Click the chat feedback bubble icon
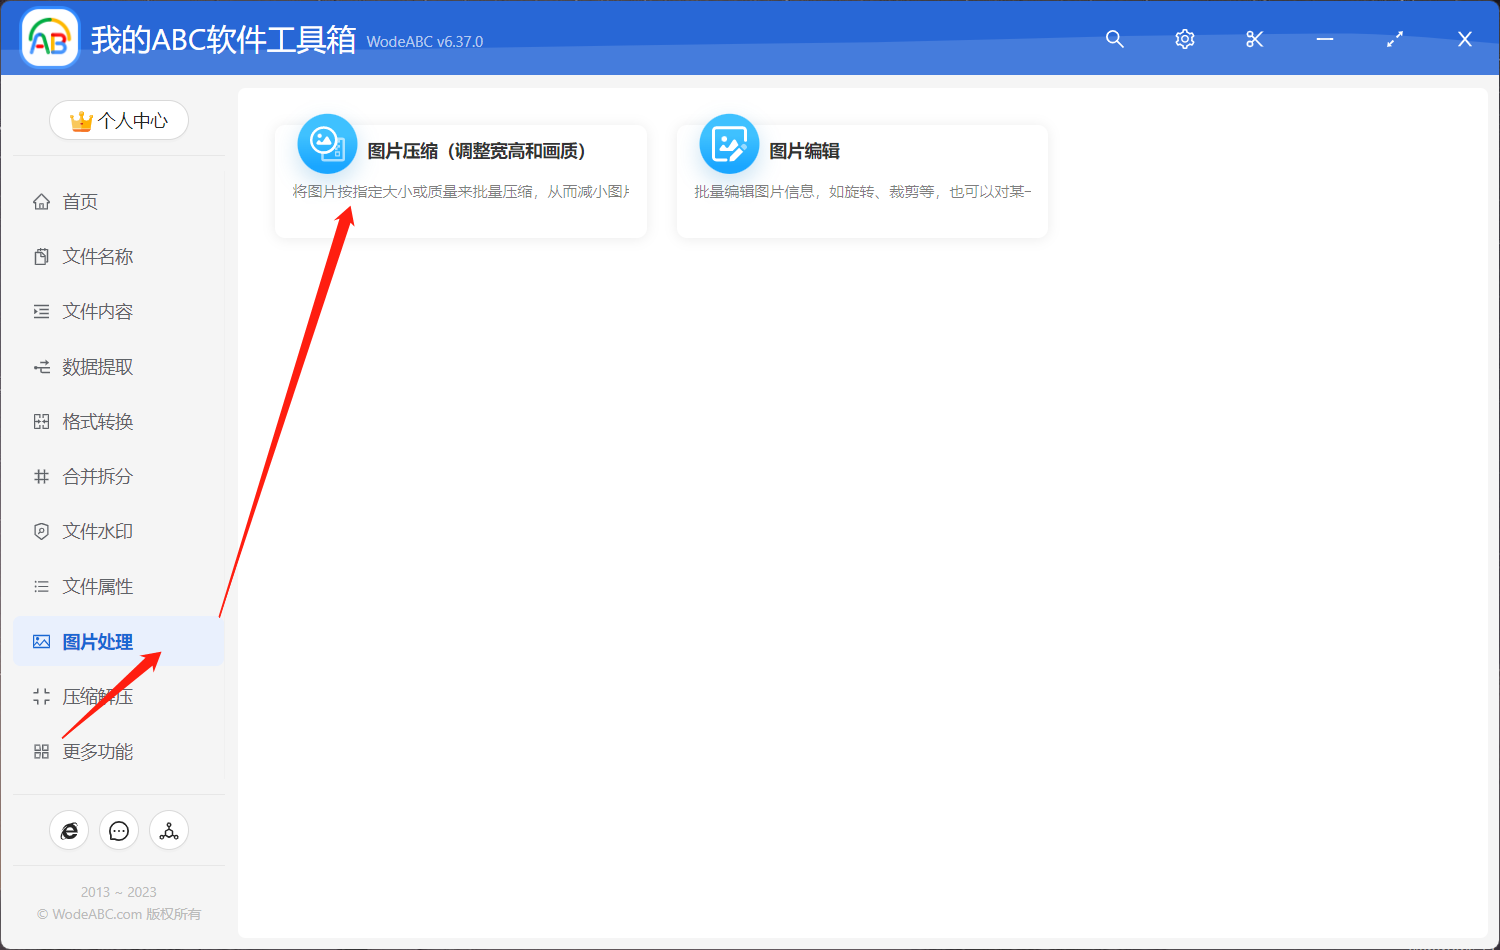The image size is (1500, 950). pyautogui.click(x=119, y=830)
